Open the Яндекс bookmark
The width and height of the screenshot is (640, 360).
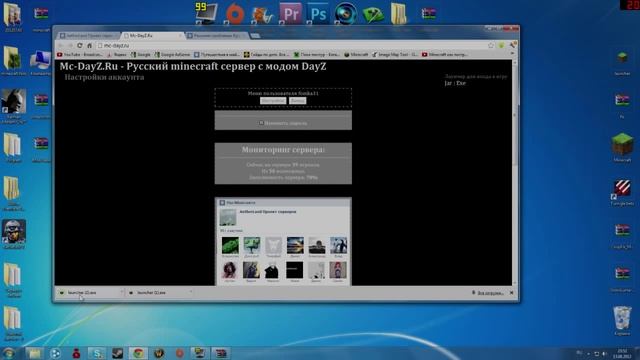pos(117,54)
